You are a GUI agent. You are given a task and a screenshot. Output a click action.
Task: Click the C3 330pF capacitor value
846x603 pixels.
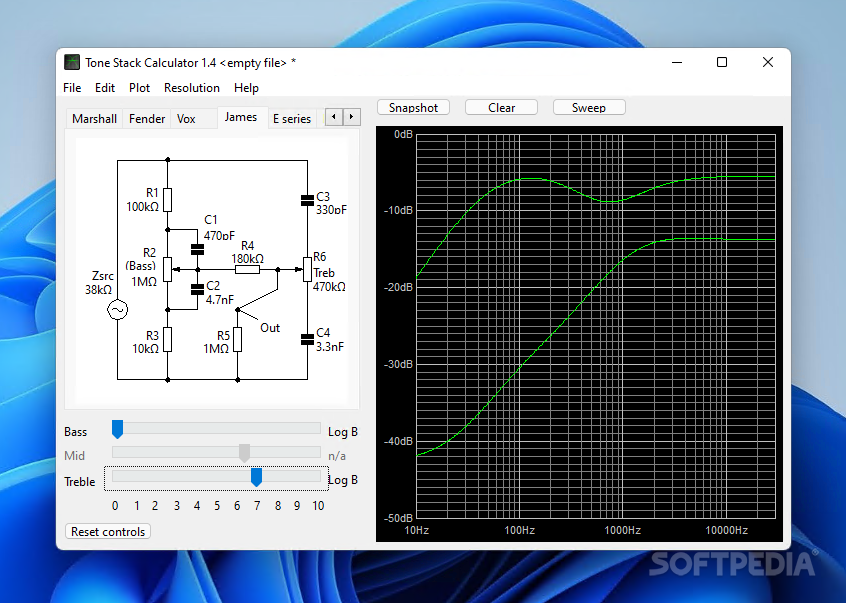tap(331, 210)
